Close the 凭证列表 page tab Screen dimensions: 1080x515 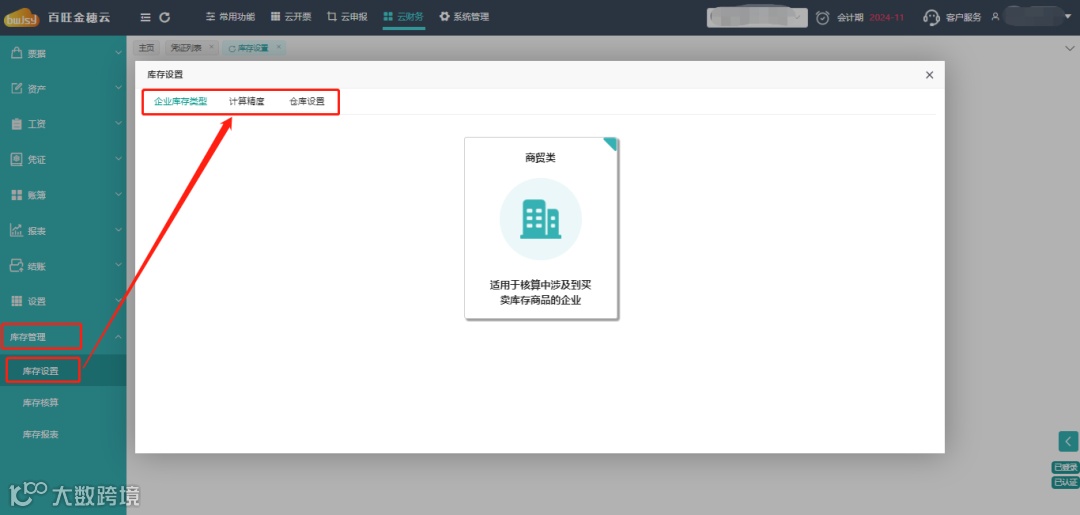[212, 47]
